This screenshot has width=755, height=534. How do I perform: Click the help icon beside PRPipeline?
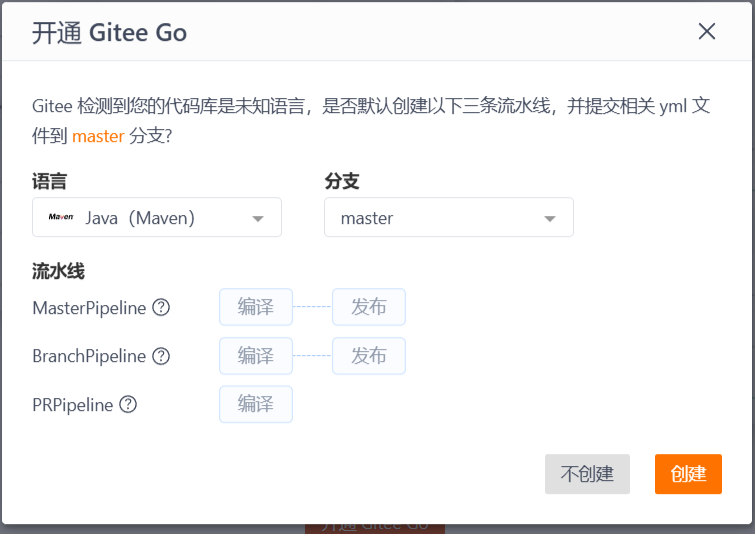128,404
